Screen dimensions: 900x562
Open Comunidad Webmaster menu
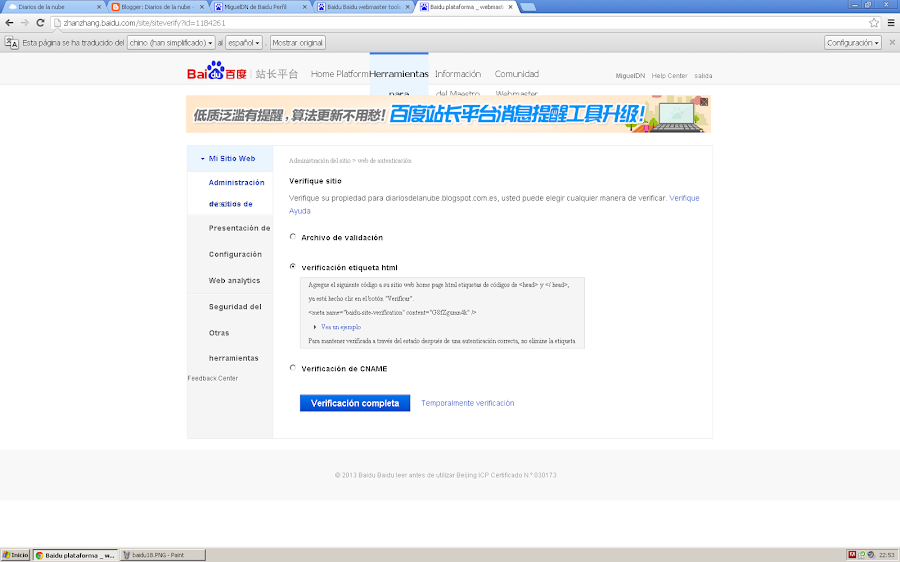[x=517, y=75]
